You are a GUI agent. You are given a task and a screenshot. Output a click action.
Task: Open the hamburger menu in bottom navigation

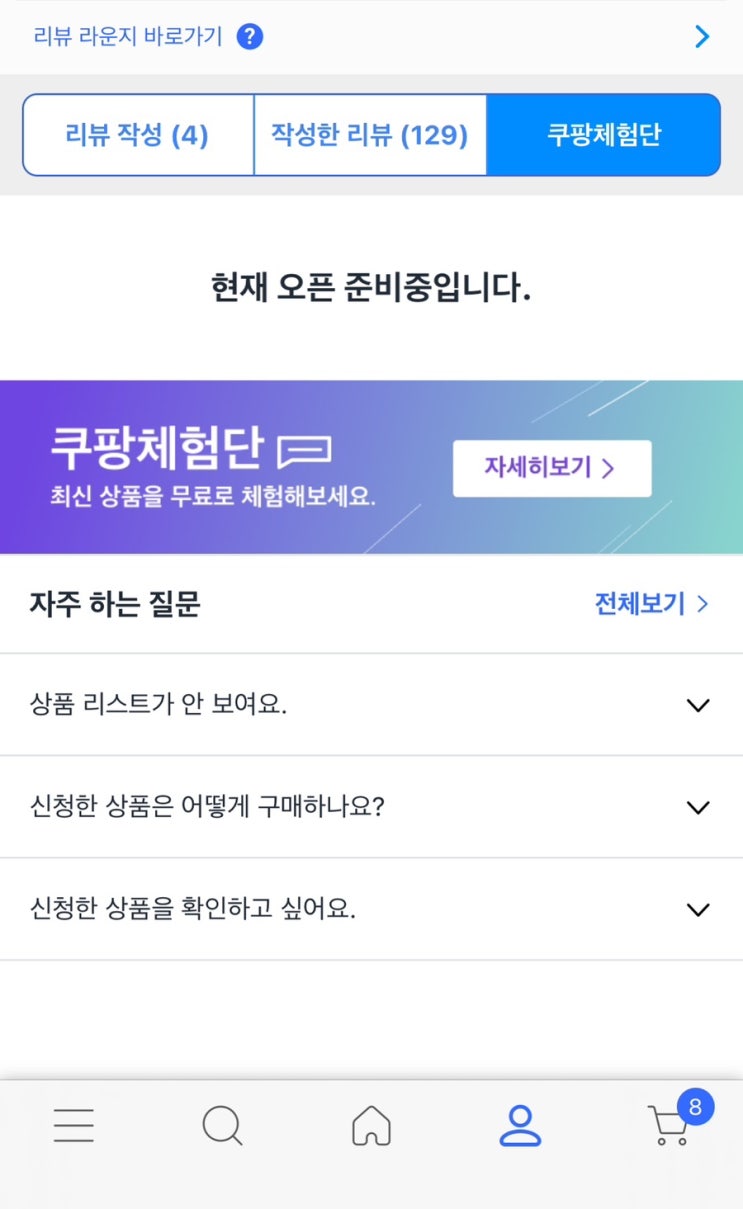[x=74, y=1125]
